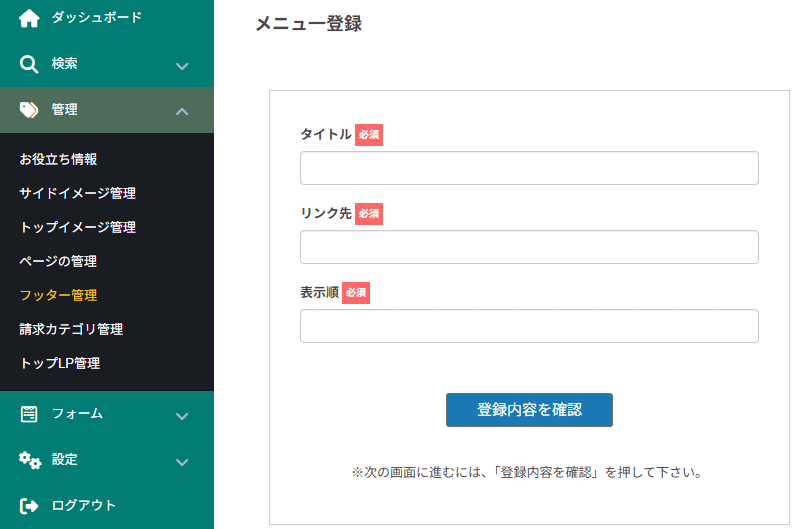The width and height of the screenshot is (797, 529).
Task: Click the 設定 gears icon
Action: pos(29,460)
